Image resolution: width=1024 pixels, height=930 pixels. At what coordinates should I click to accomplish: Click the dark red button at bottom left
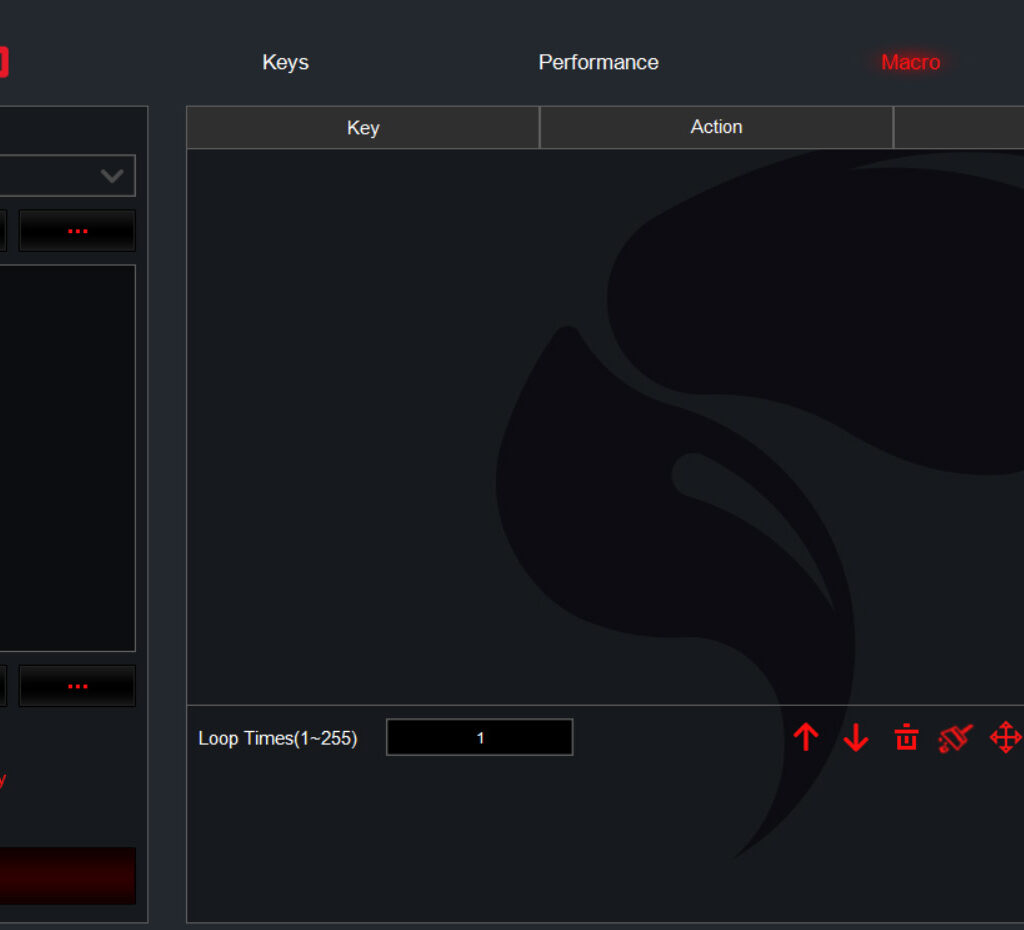coord(67,876)
